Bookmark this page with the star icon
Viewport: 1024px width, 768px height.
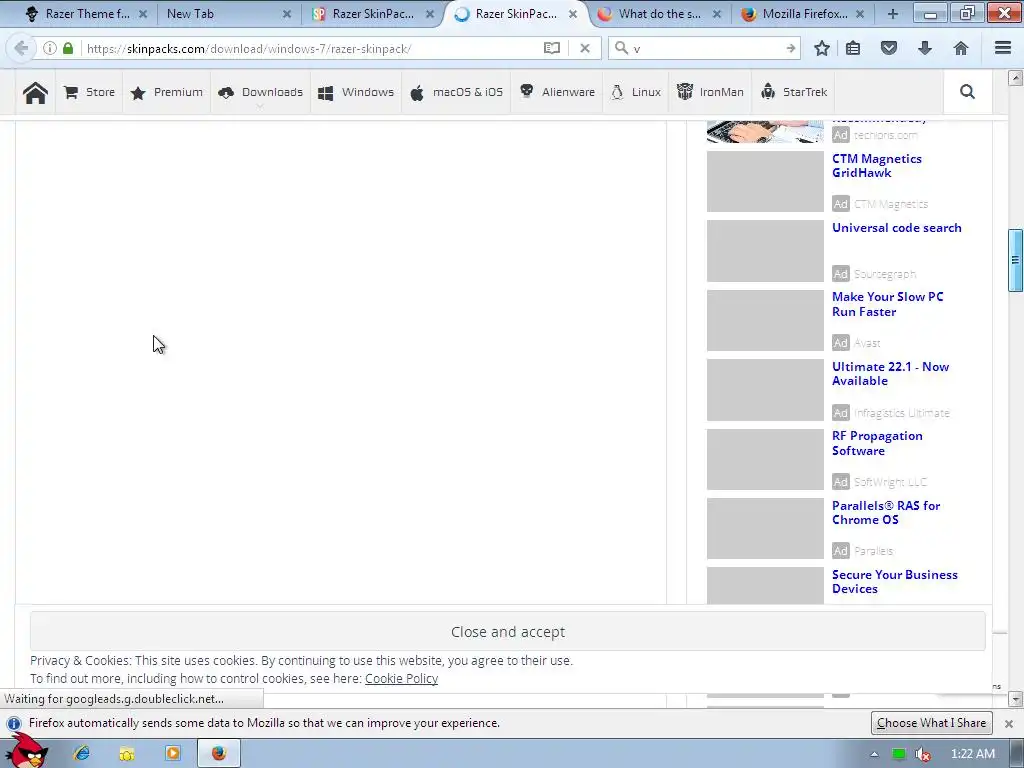pos(822,48)
